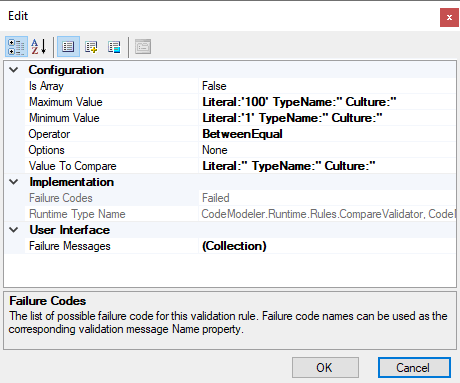The image size is (460, 383).
Task: Close the Edit dialog
Action: (449, 17)
